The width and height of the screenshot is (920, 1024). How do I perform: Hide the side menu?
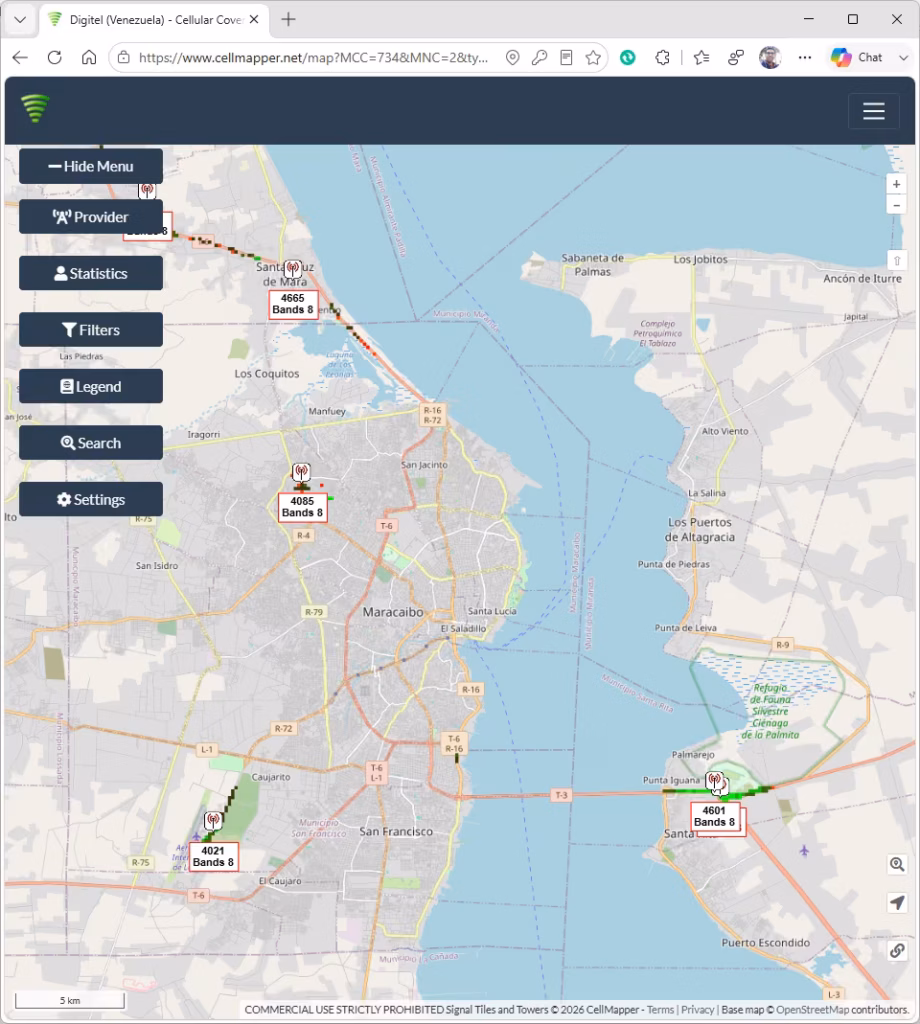pos(91,167)
